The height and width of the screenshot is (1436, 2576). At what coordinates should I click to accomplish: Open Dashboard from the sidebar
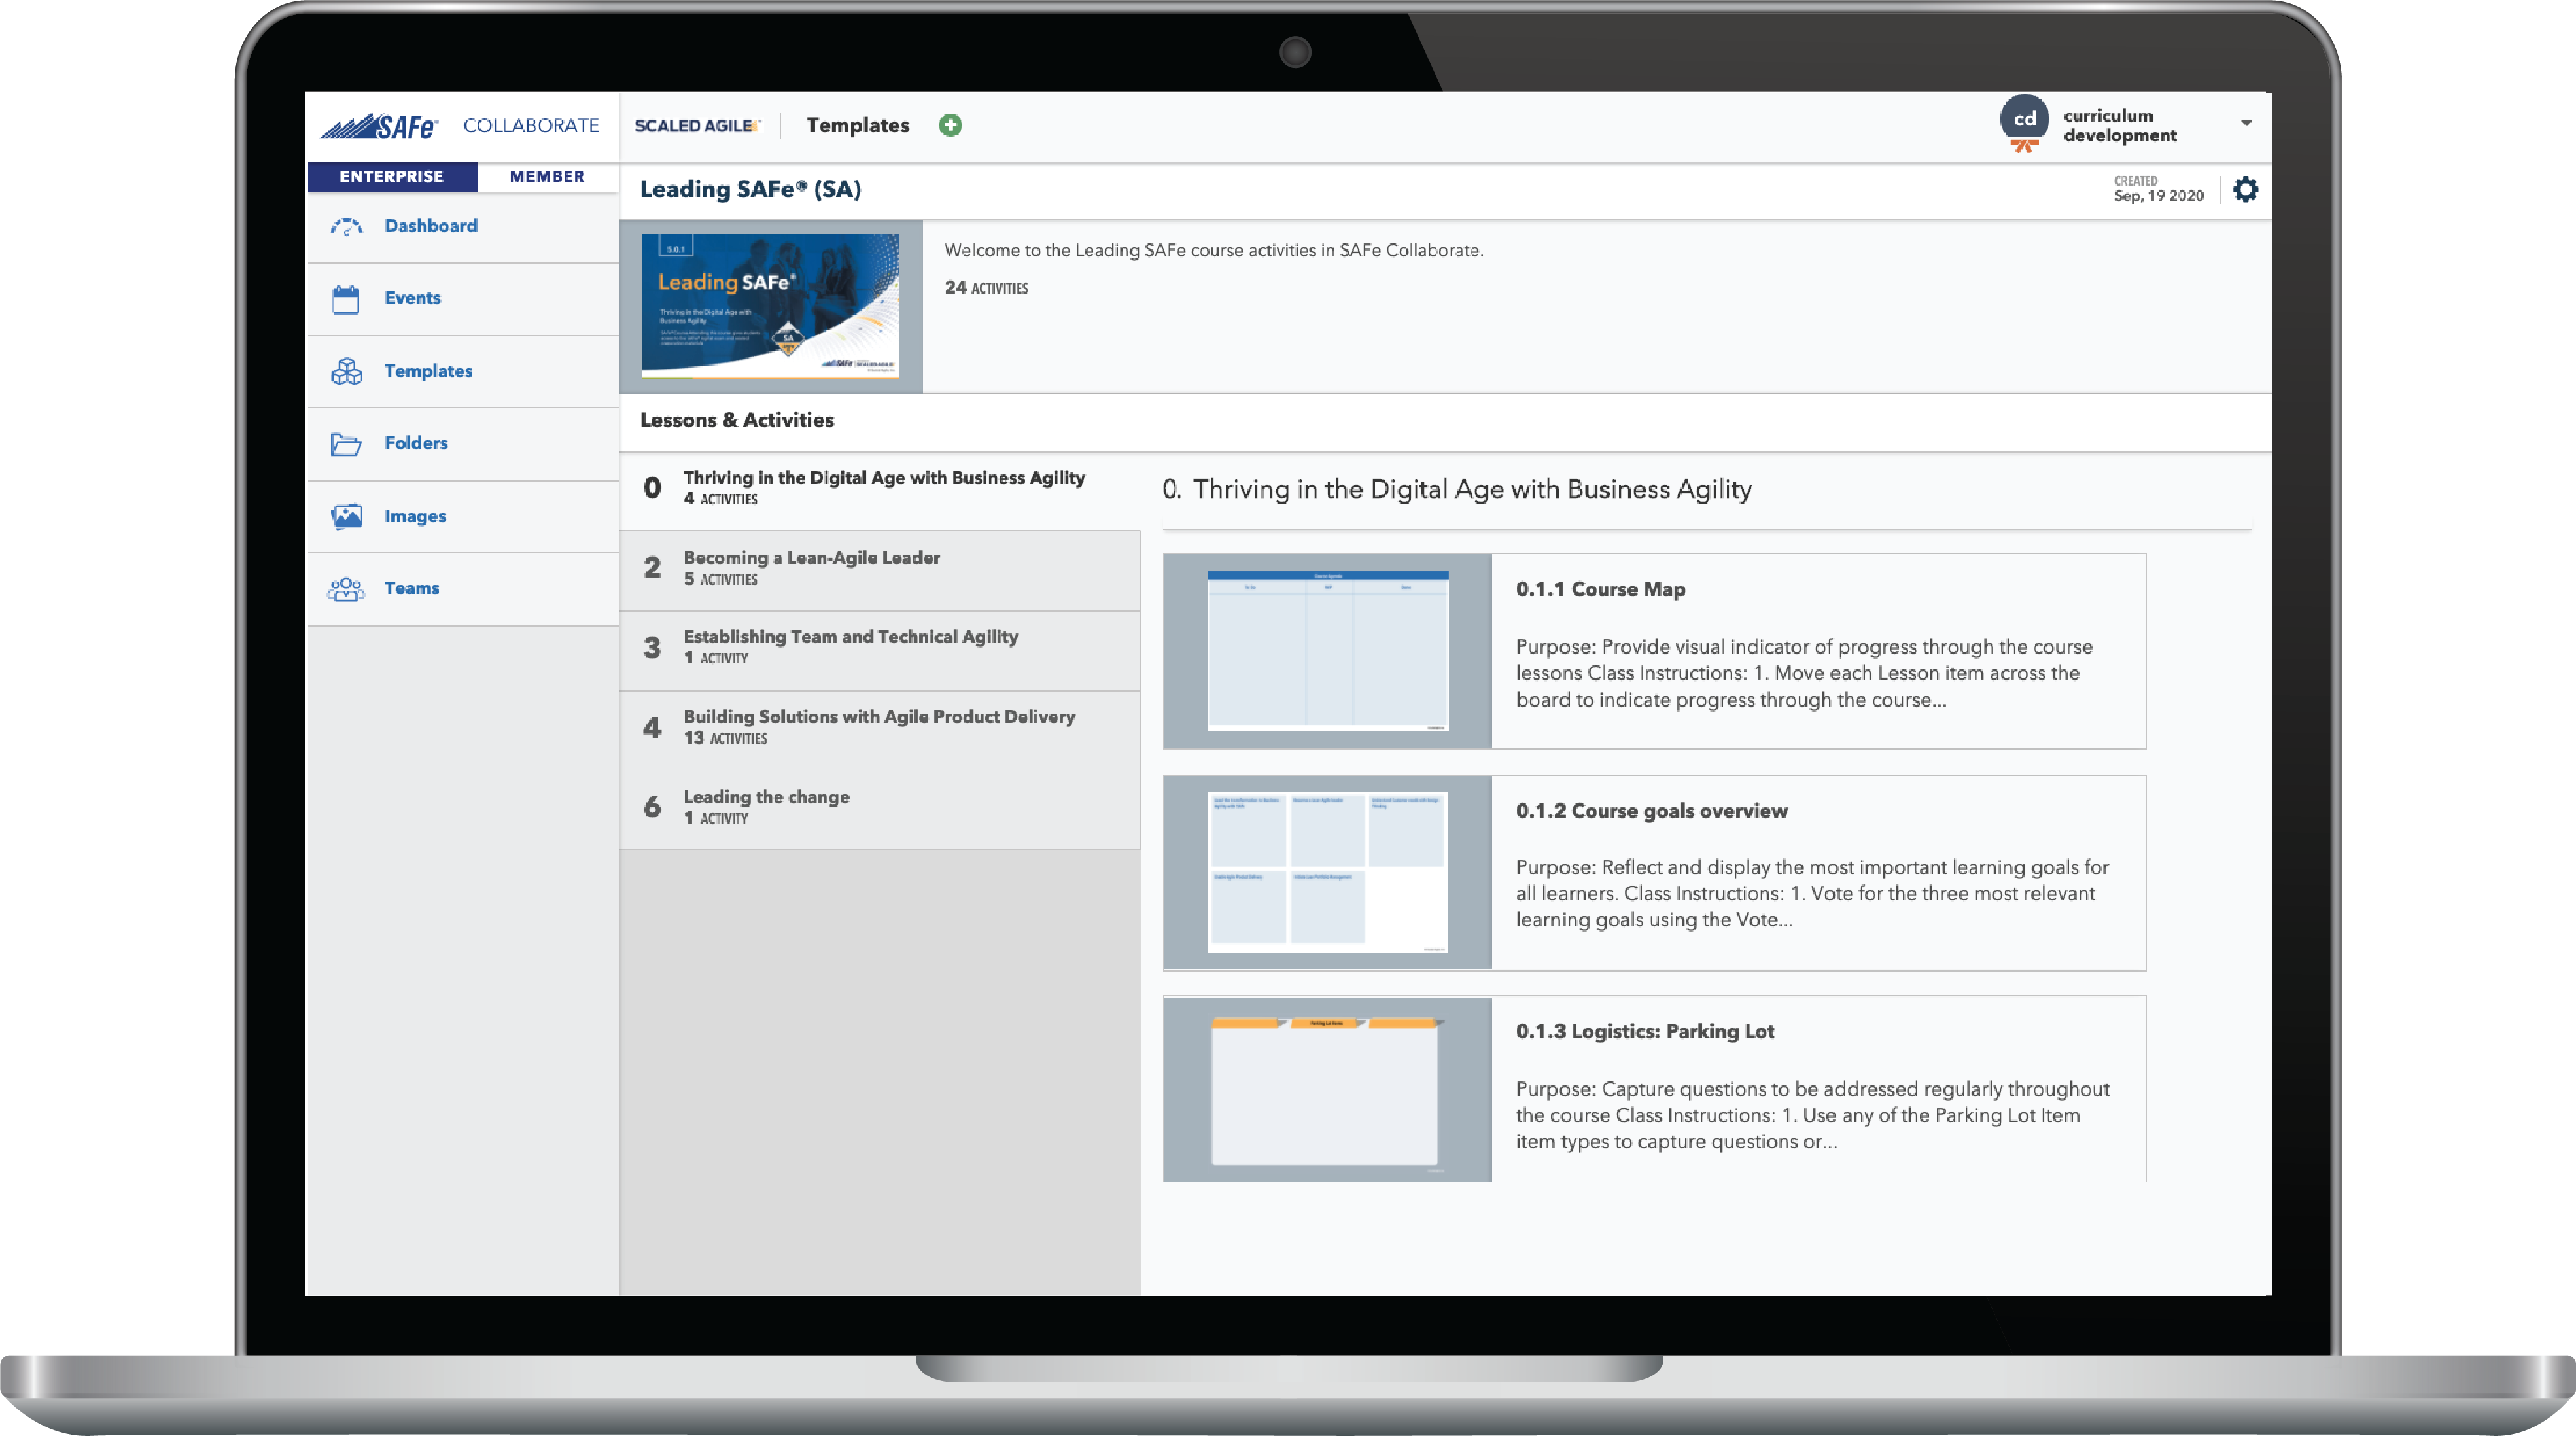pos(462,227)
